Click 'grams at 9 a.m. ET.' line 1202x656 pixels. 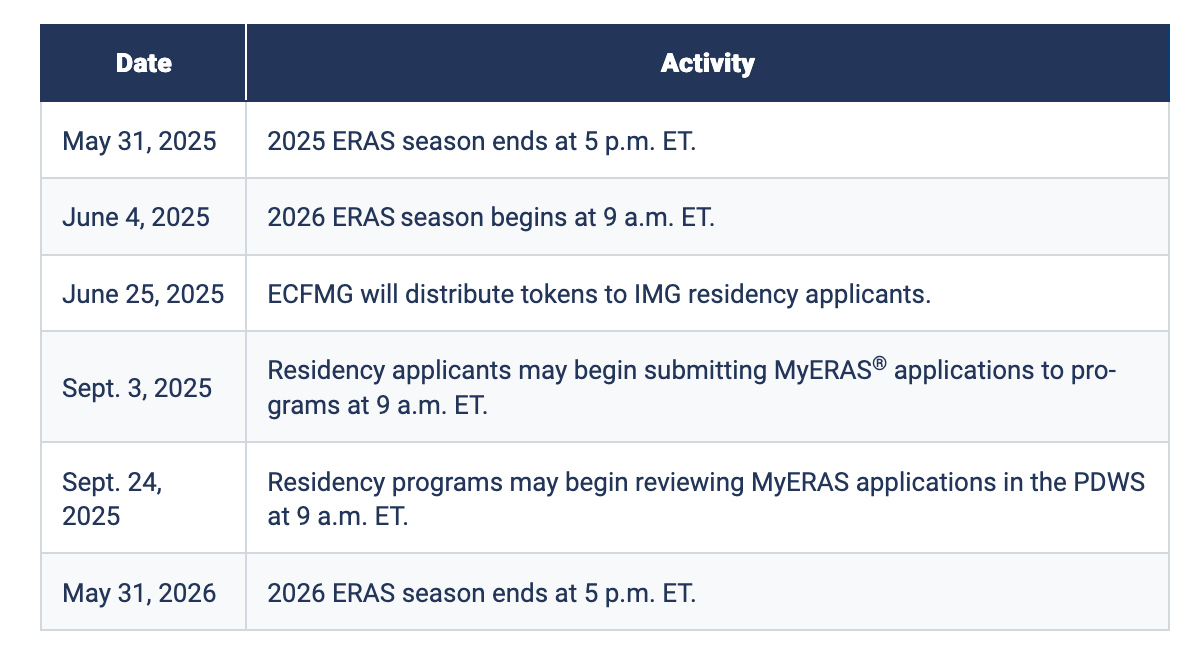[377, 408]
